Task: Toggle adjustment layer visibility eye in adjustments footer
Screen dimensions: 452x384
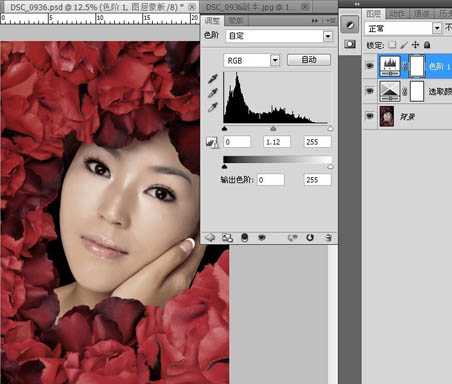Action: coord(262,238)
